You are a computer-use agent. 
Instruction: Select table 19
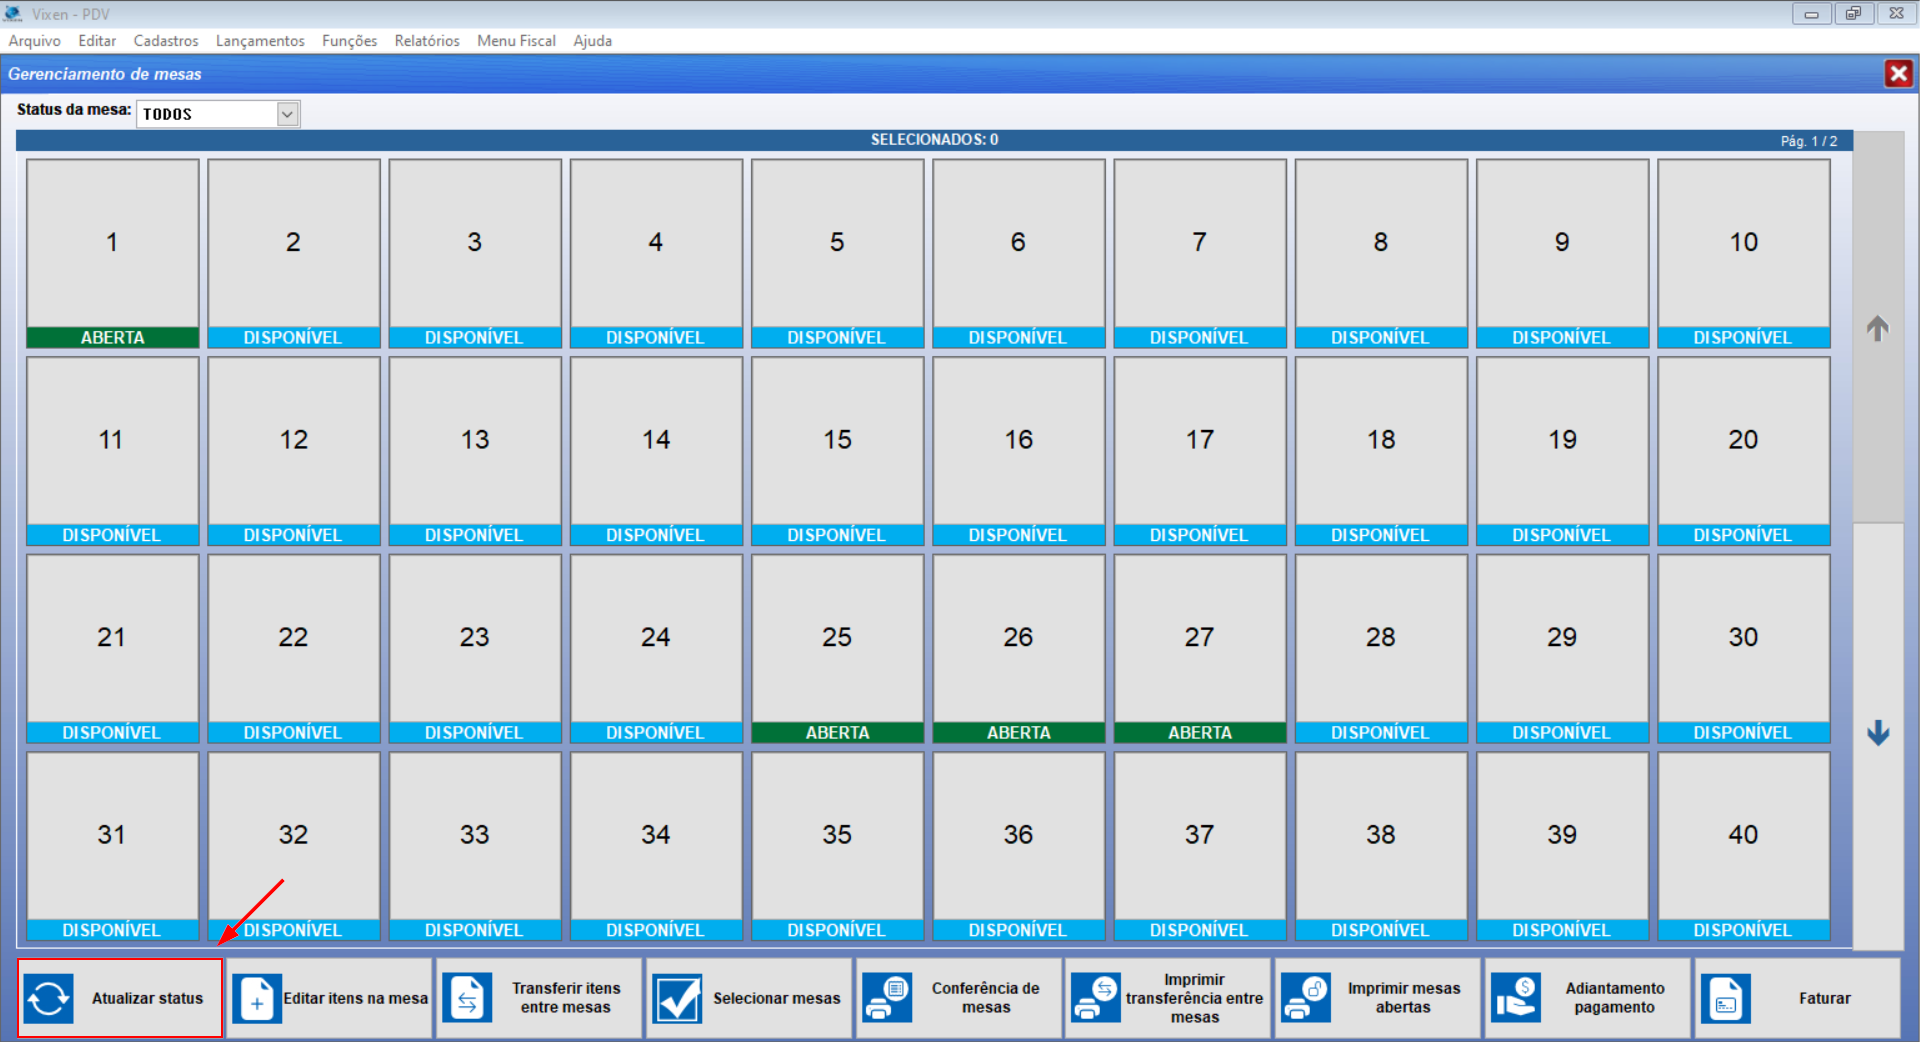[x=1562, y=451]
